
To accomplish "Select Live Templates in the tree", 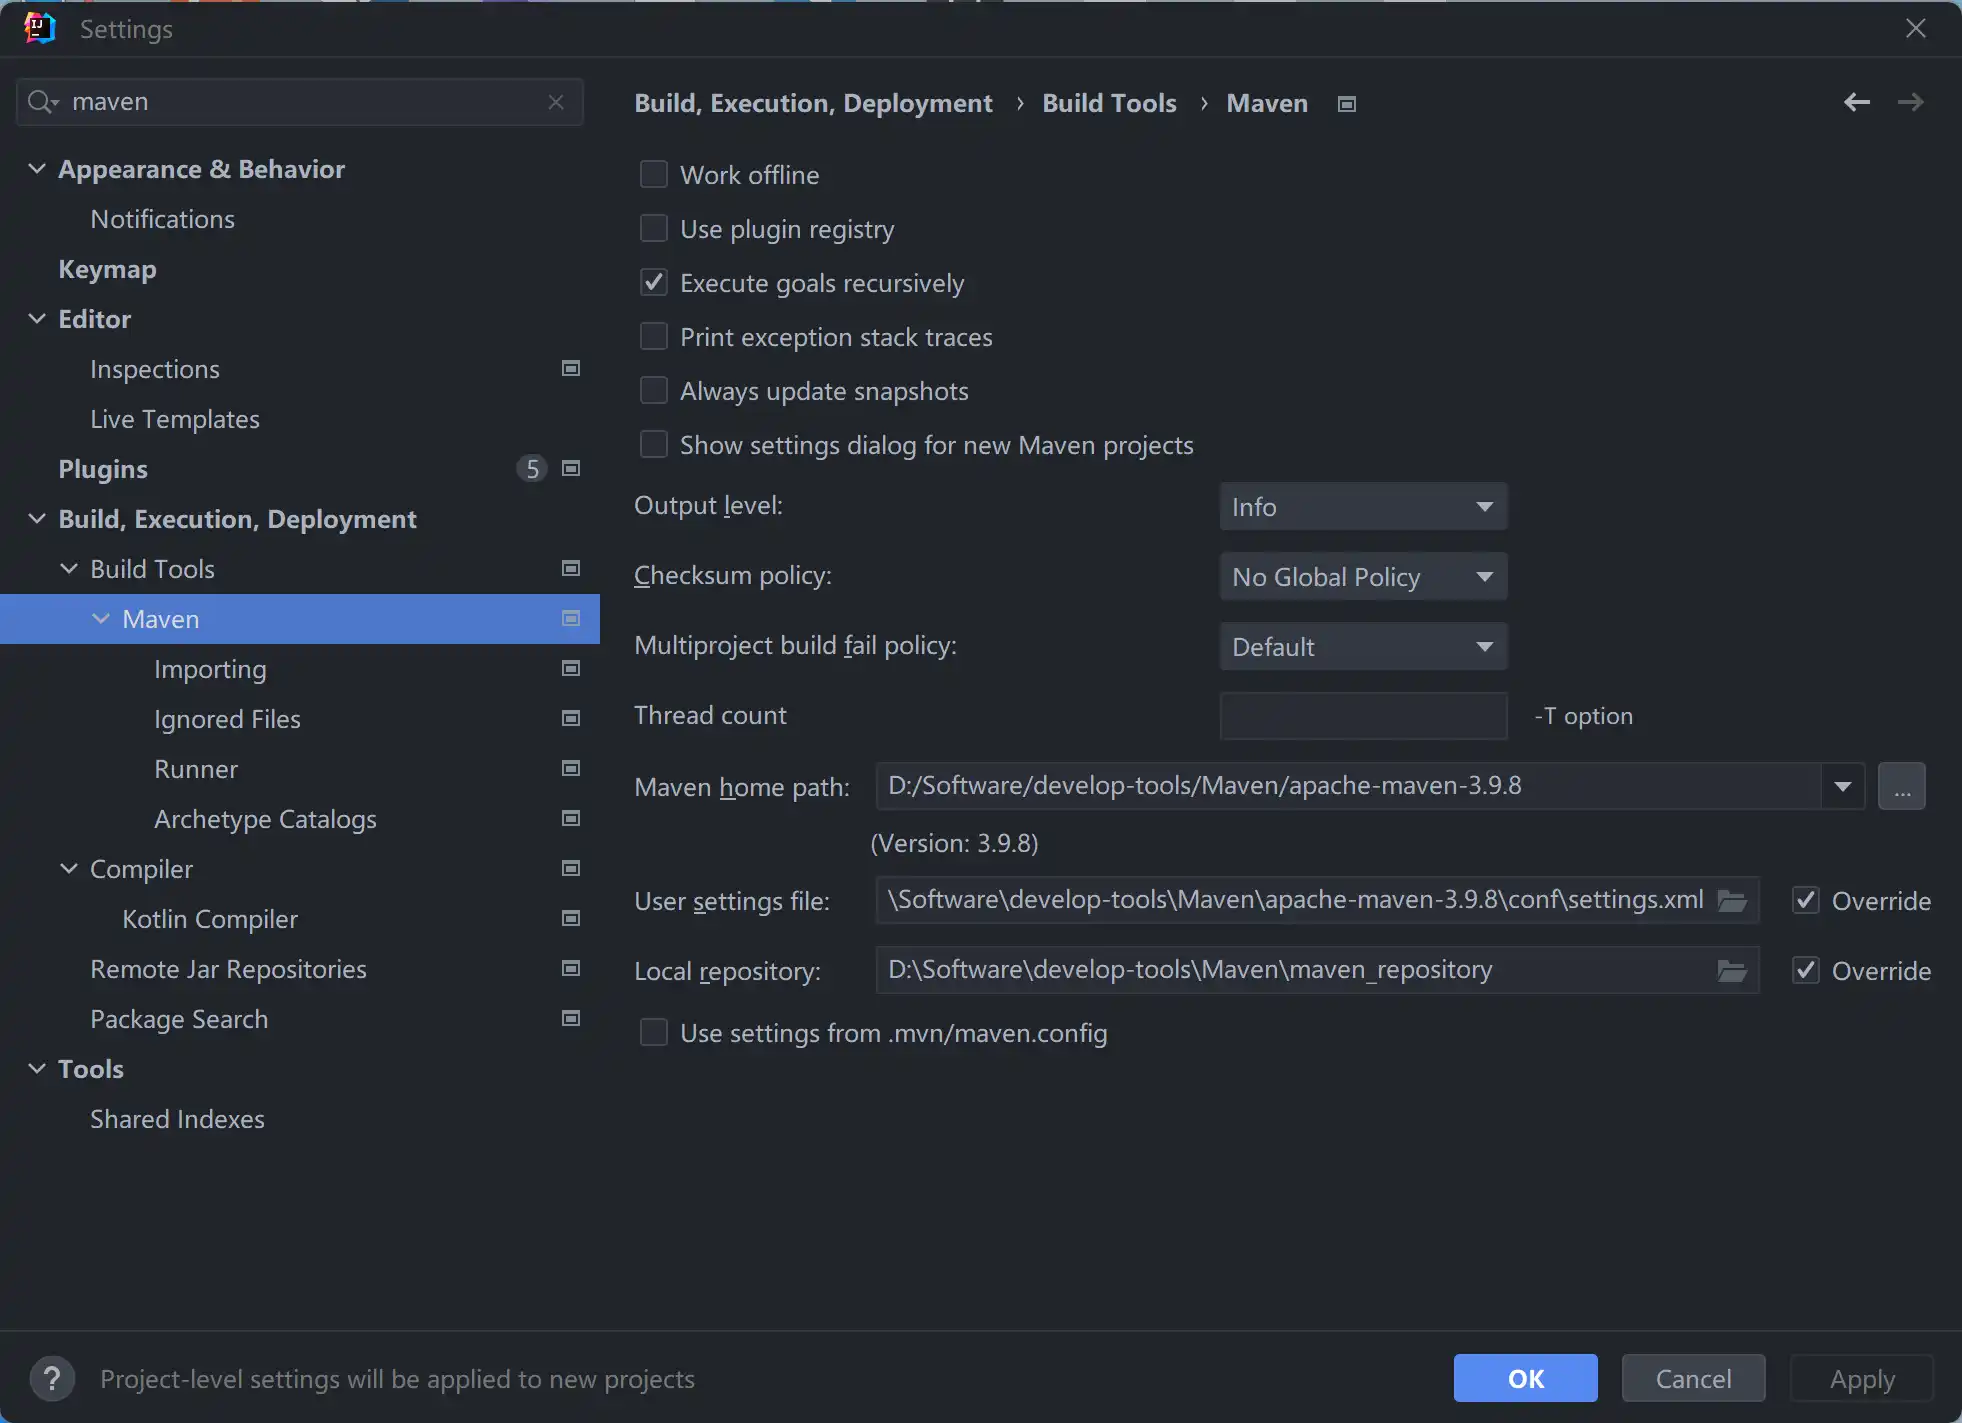I will [x=175, y=419].
